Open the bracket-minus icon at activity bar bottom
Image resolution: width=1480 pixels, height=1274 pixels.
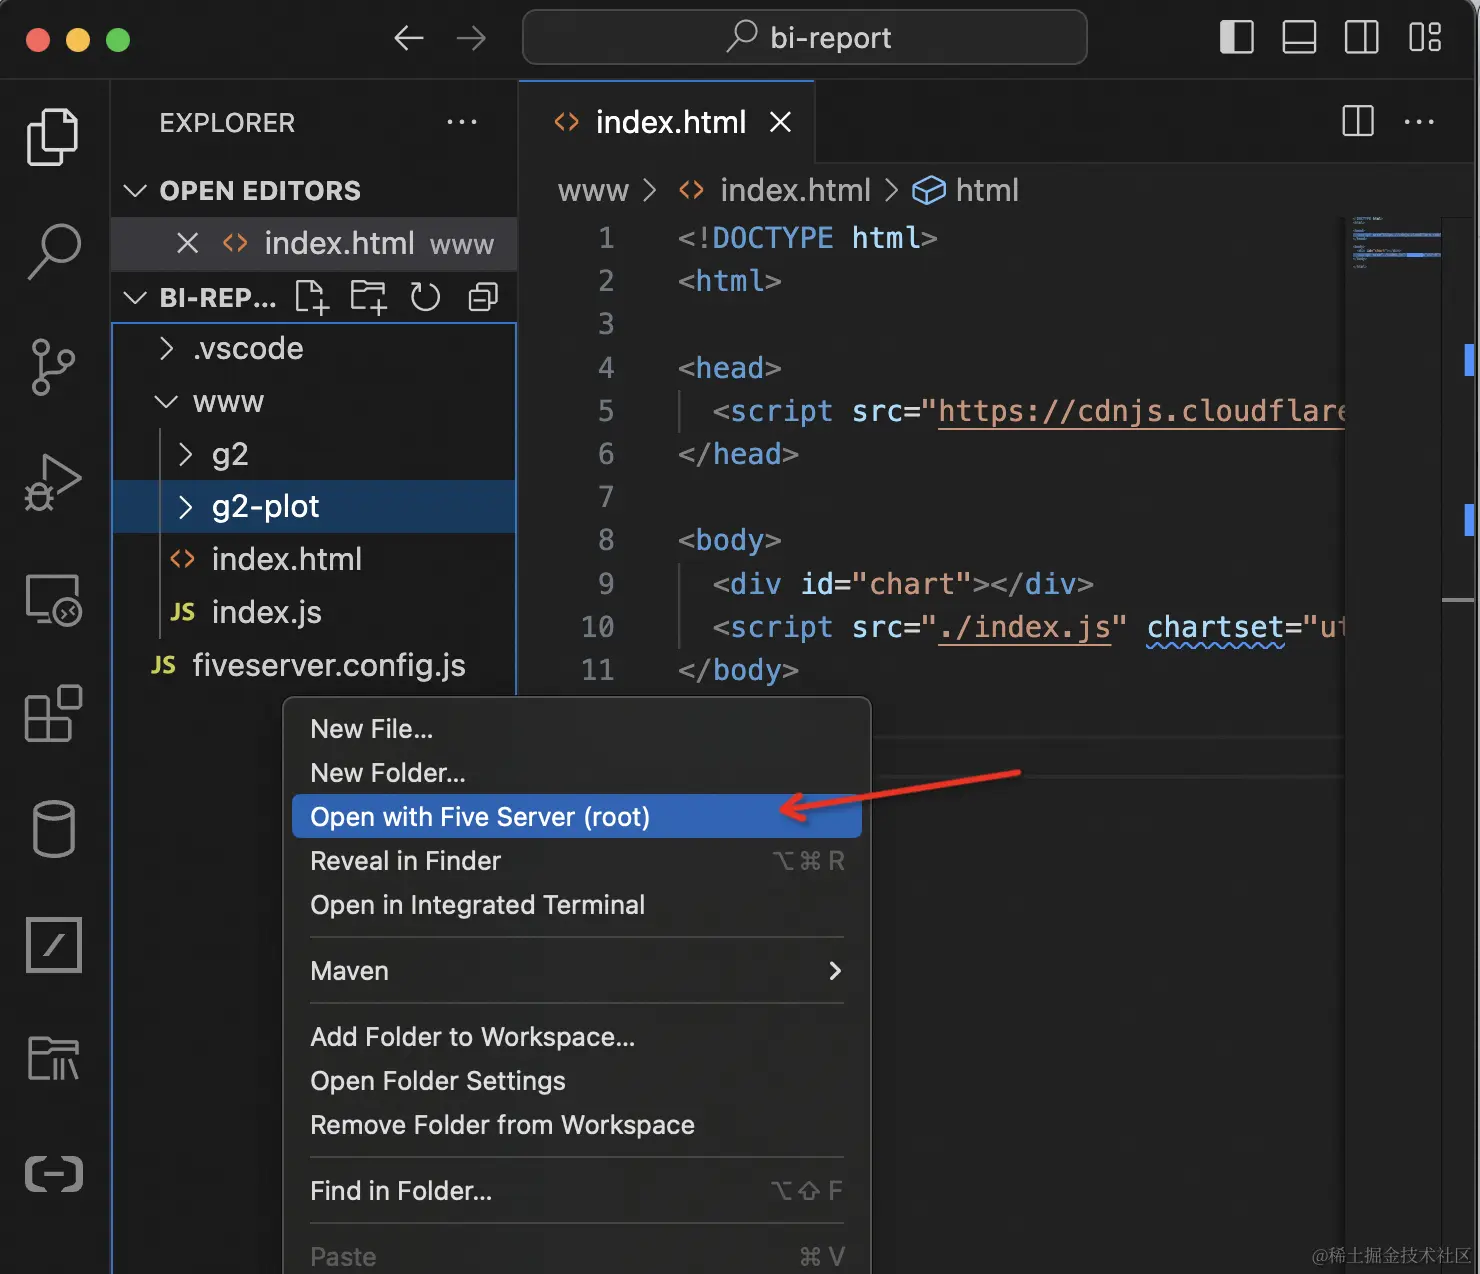53,1174
